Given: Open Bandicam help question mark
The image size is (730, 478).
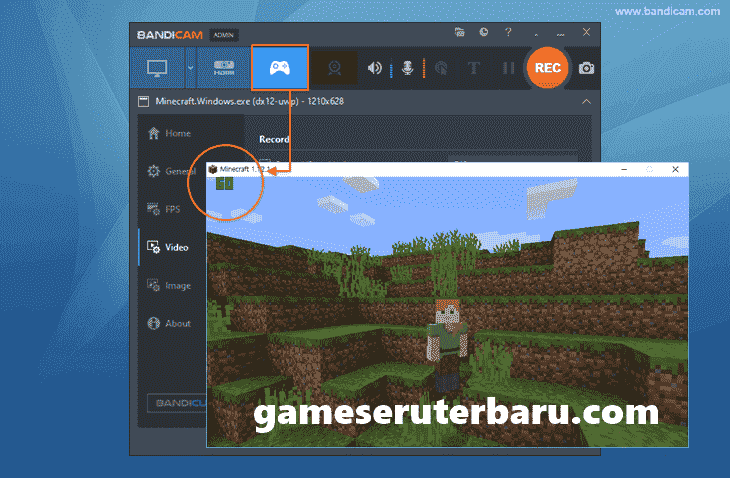Looking at the screenshot, I should tap(508, 32).
